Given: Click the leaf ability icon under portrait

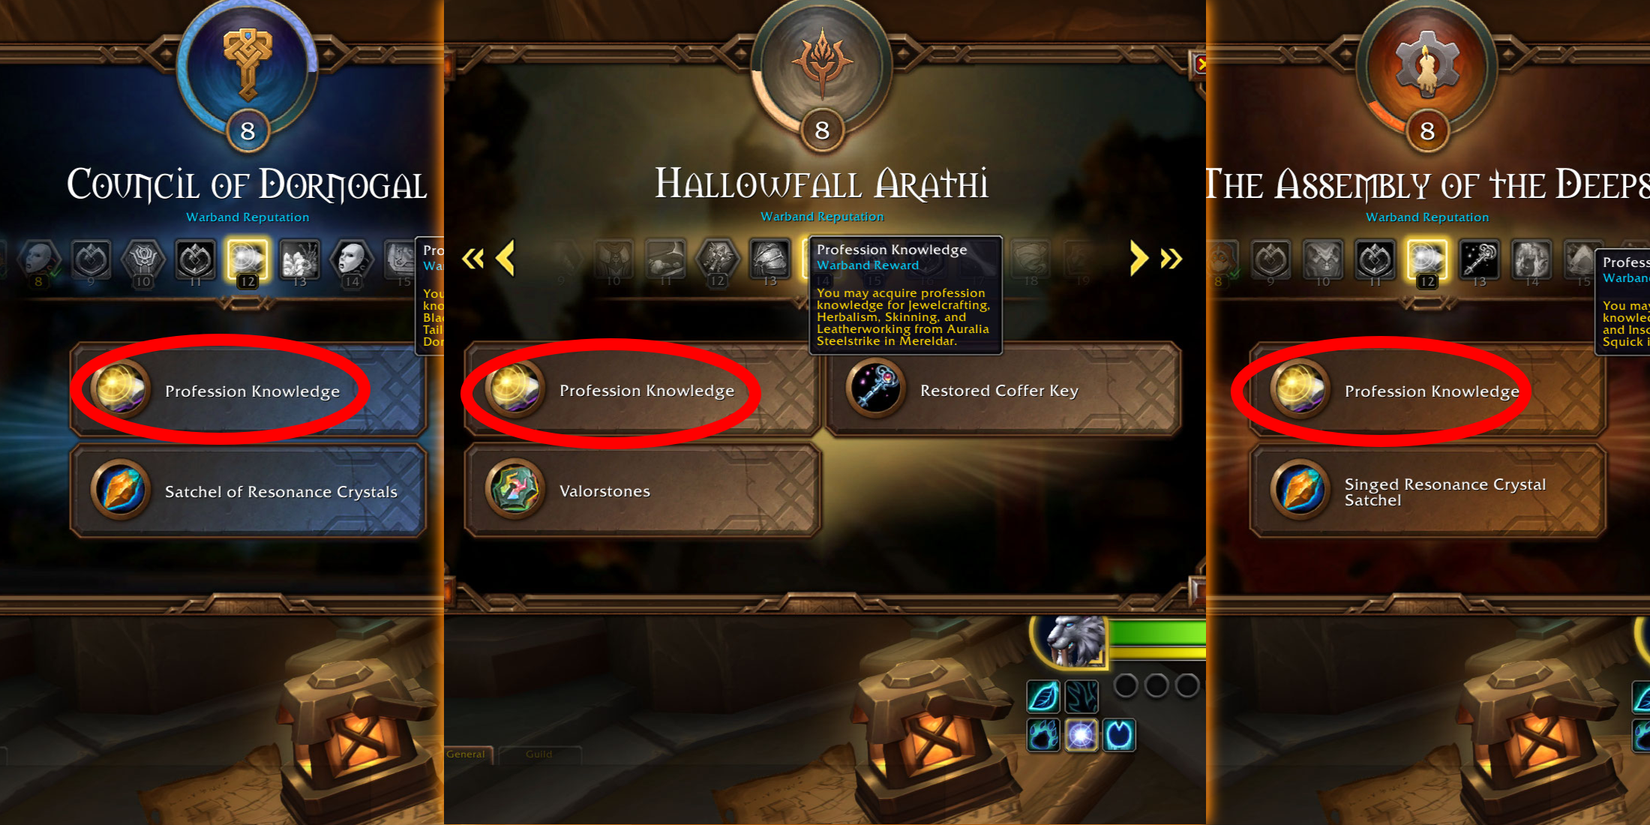Looking at the screenshot, I should (1043, 696).
